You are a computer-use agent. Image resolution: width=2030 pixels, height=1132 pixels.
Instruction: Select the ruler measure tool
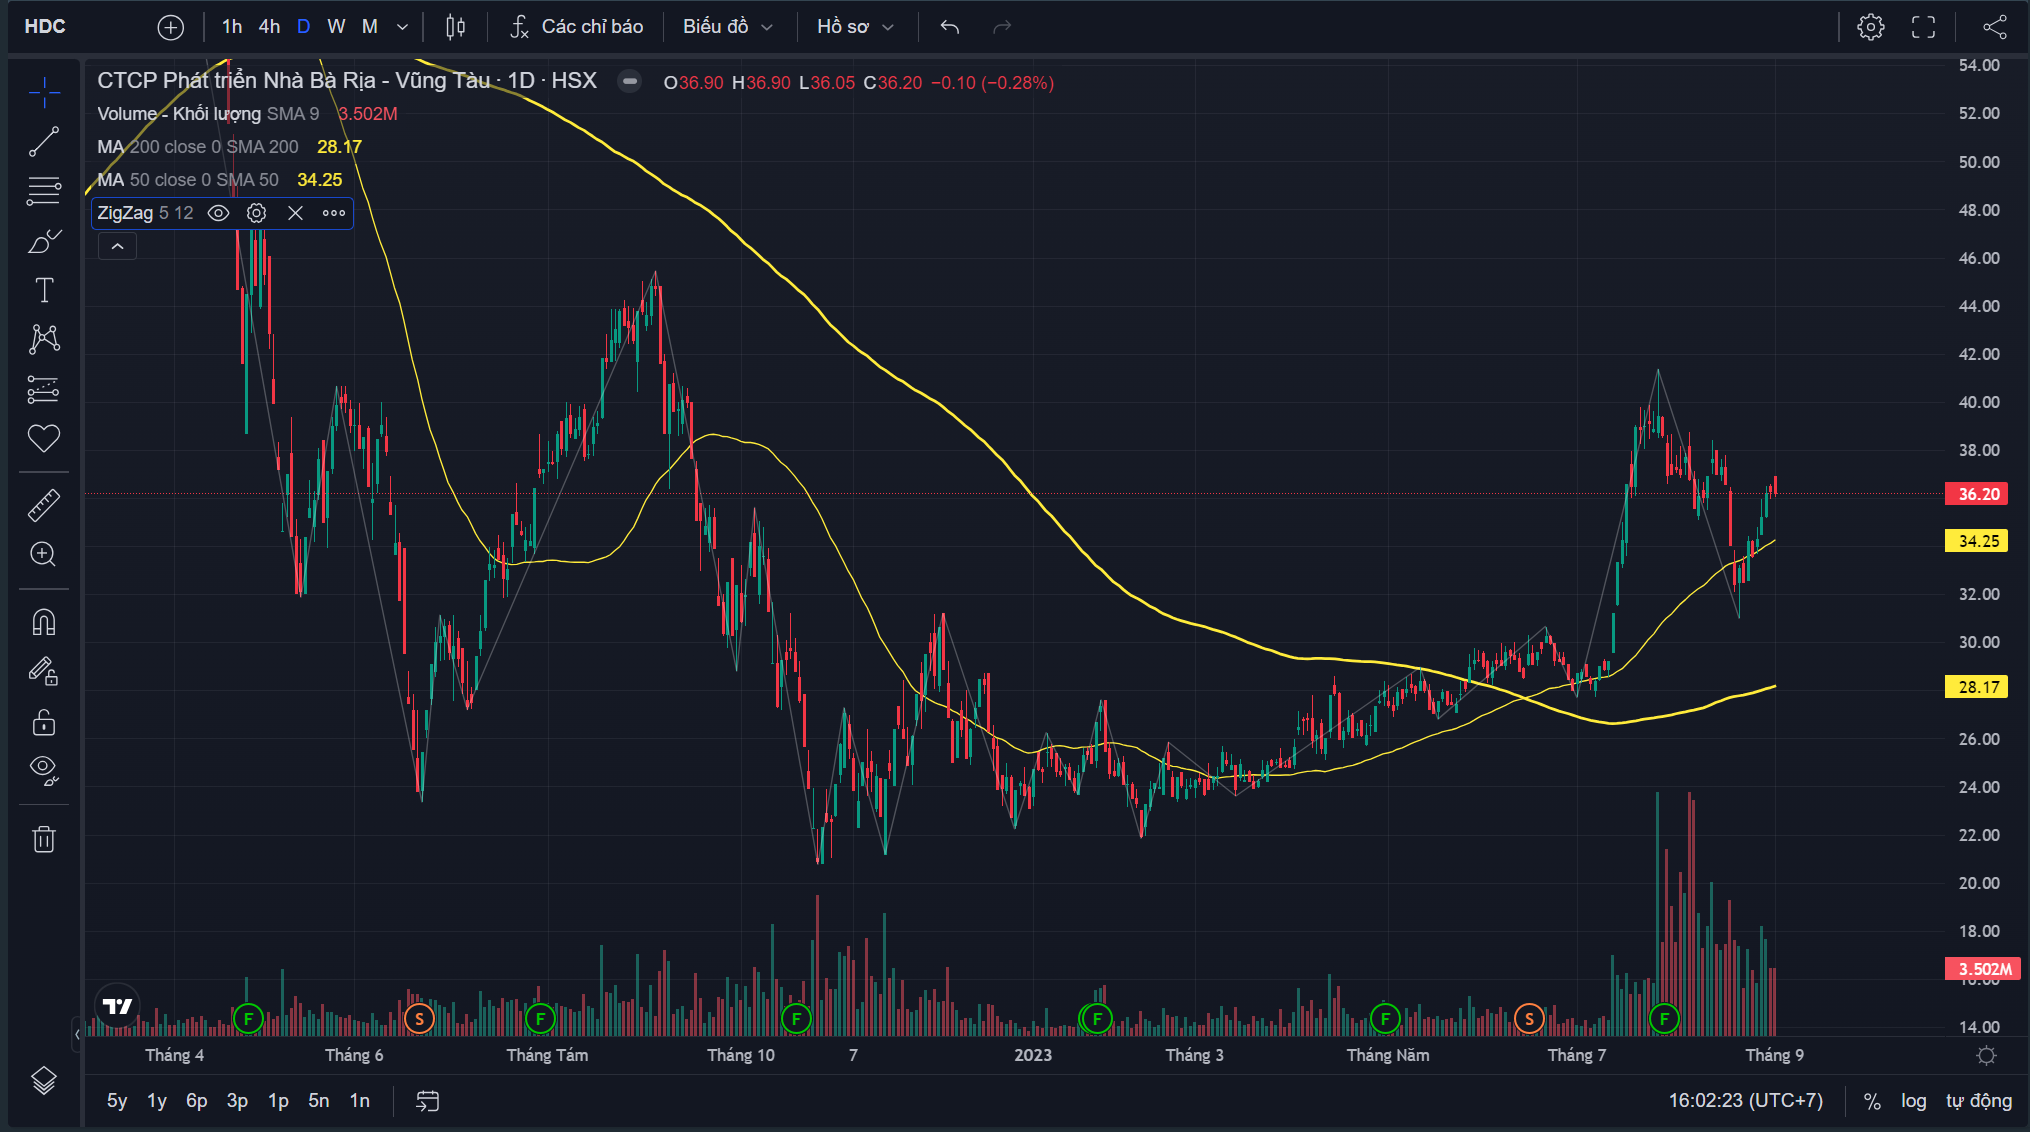[x=43, y=505]
